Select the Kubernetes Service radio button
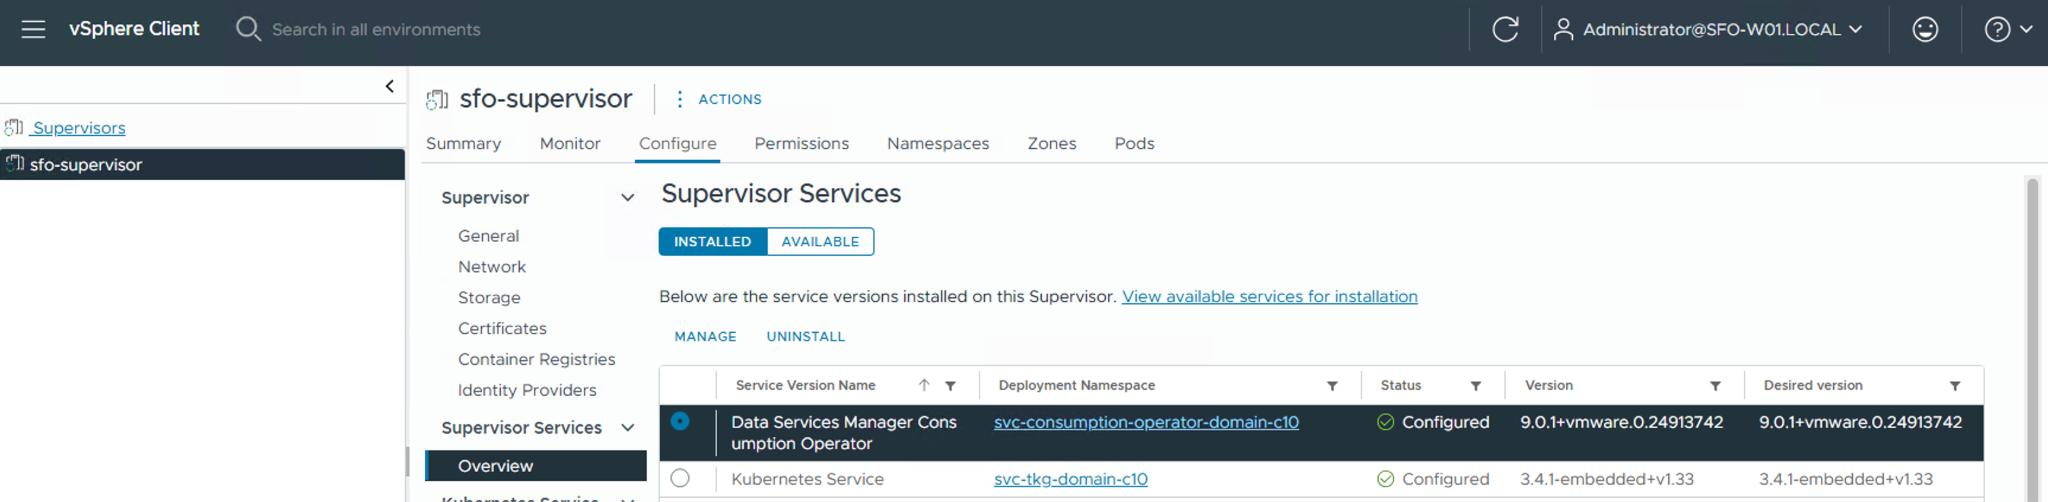This screenshot has width=2048, height=502. pyautogui.click(x=680, y=478)
